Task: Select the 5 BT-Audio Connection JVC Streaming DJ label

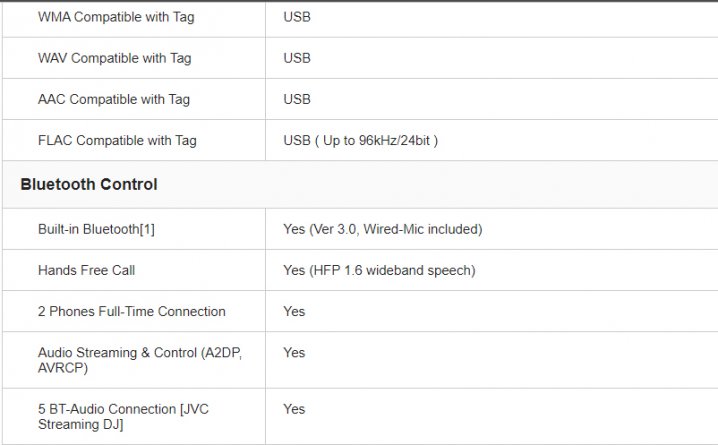Action: 123,416
